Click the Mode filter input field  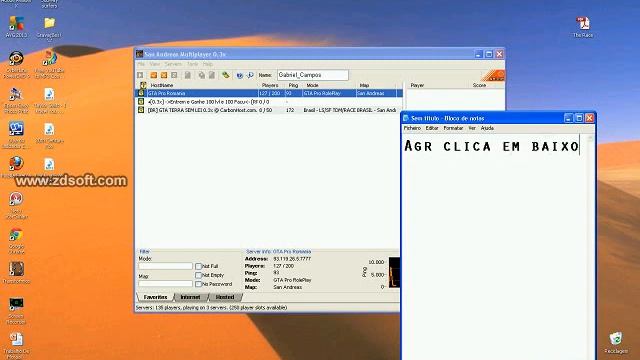pos(165,266)
